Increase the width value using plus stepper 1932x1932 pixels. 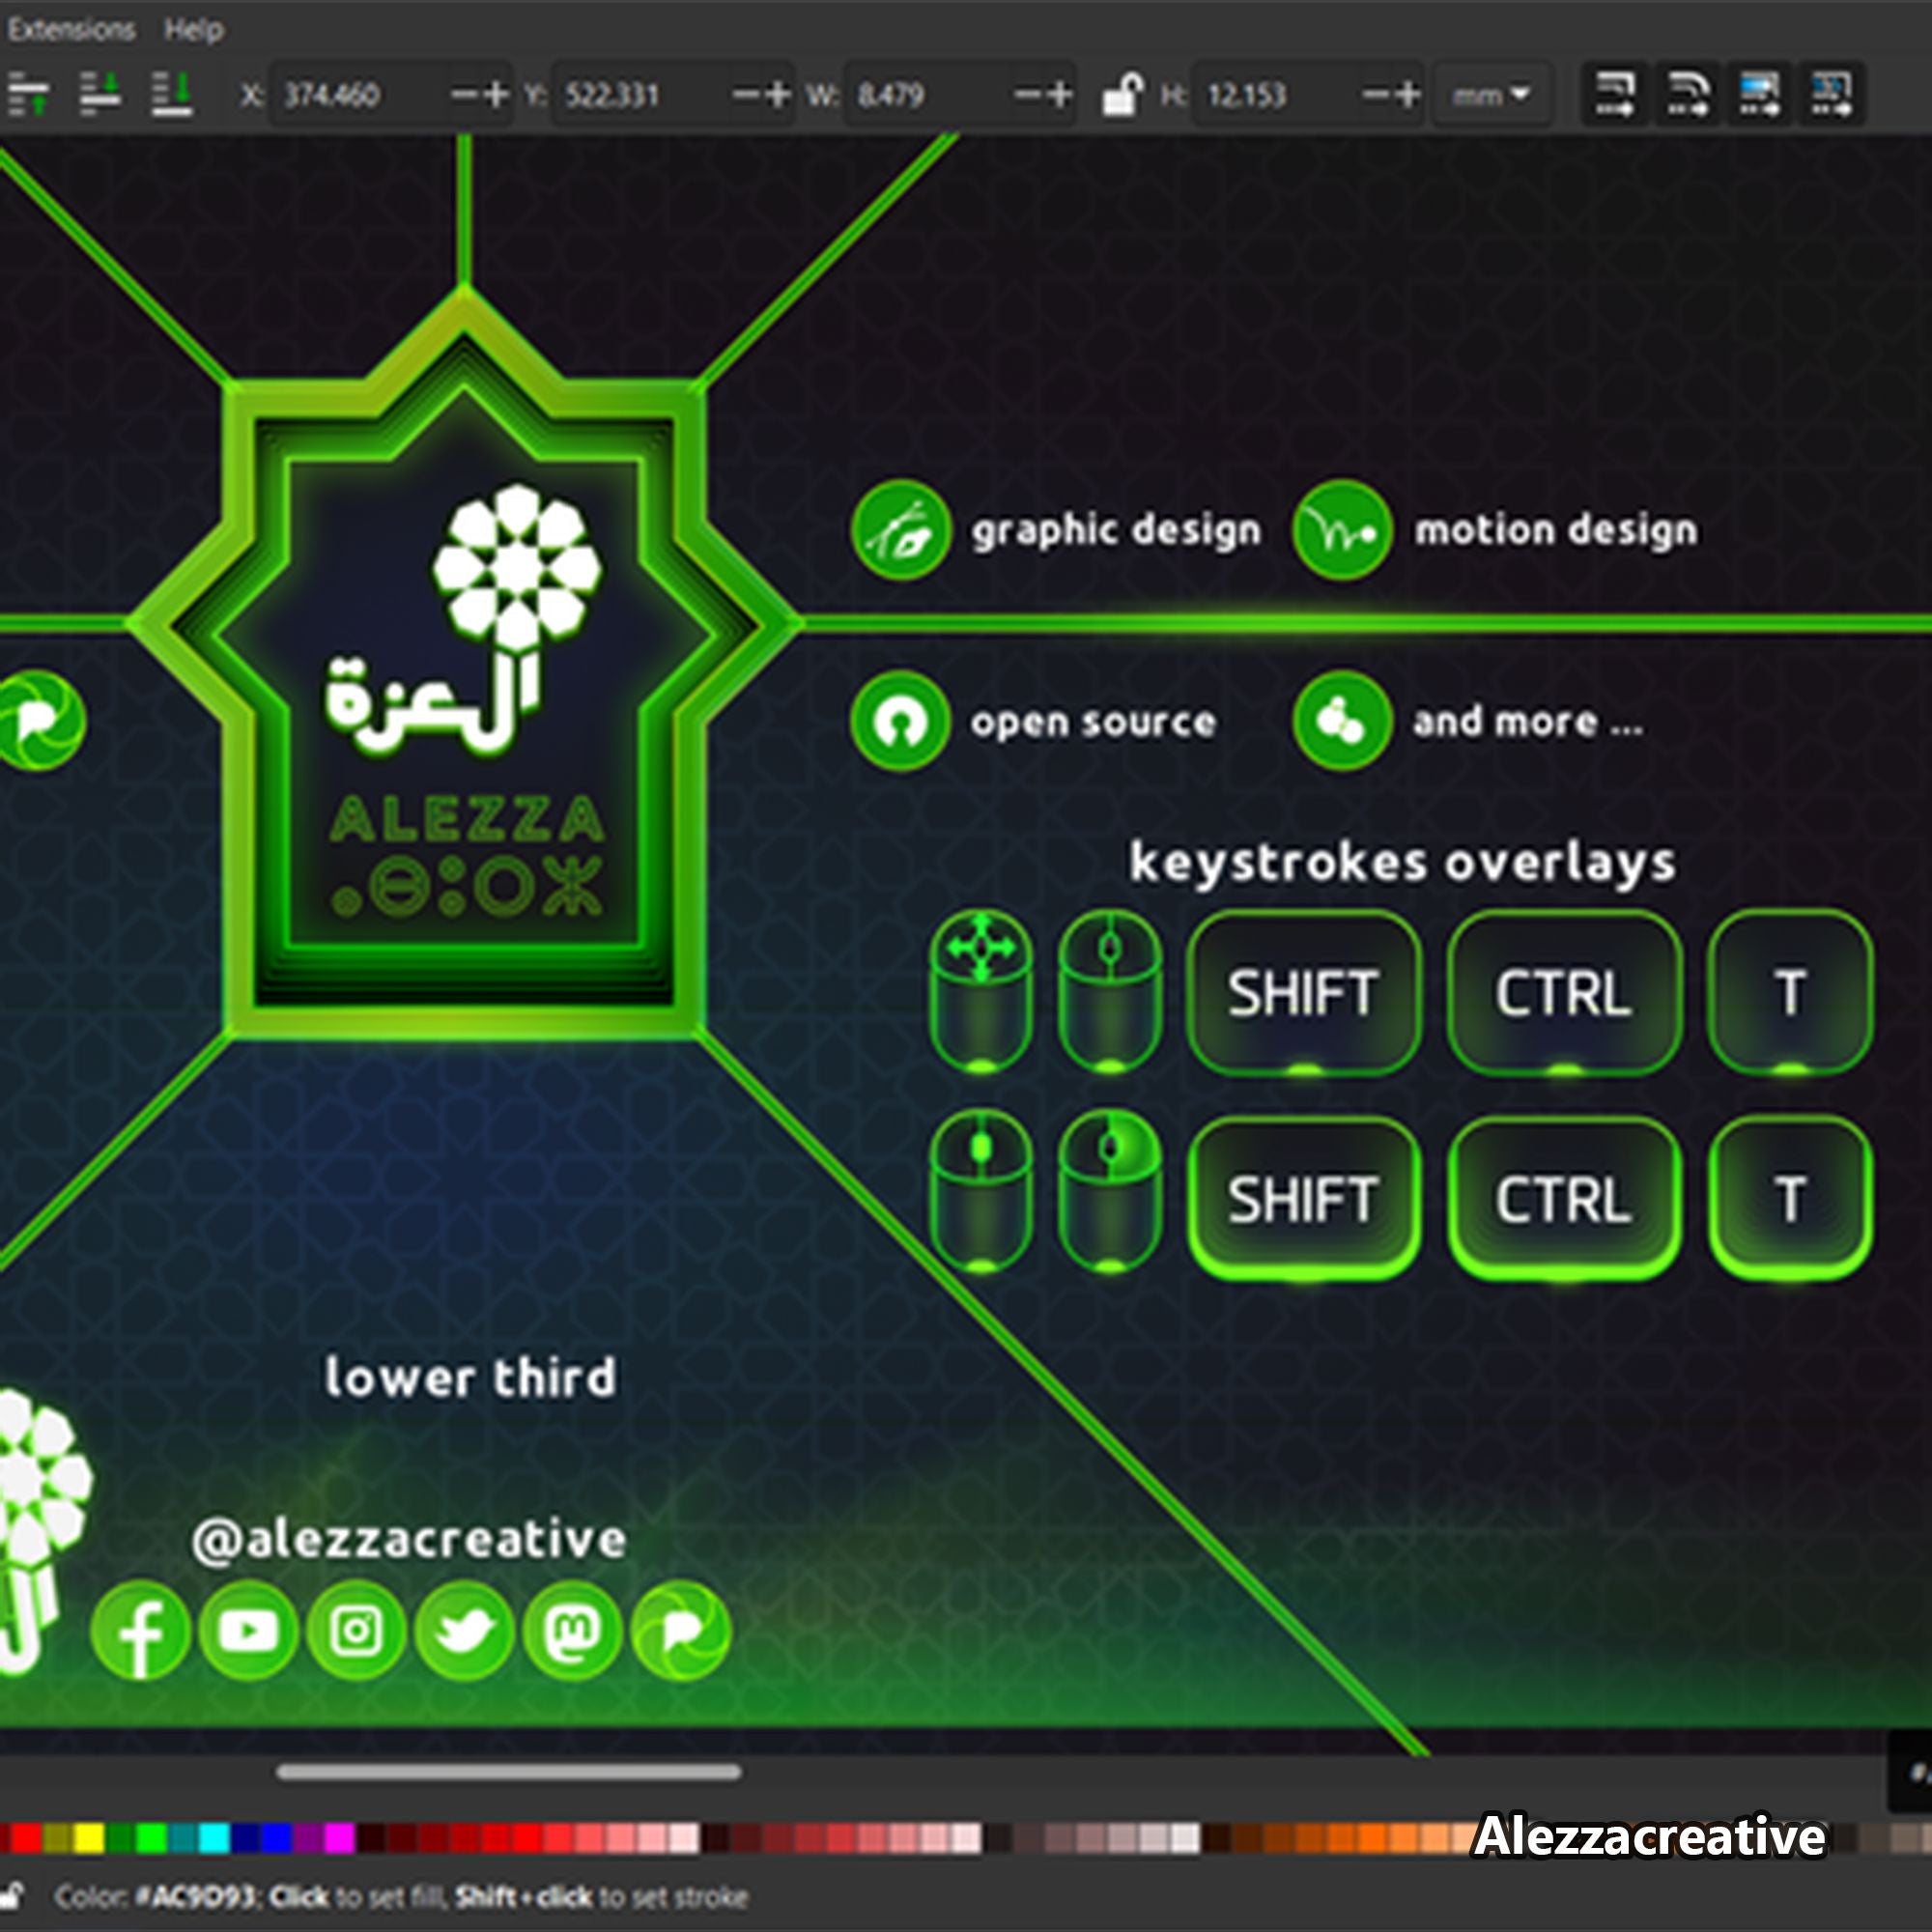pos(1060,96)
